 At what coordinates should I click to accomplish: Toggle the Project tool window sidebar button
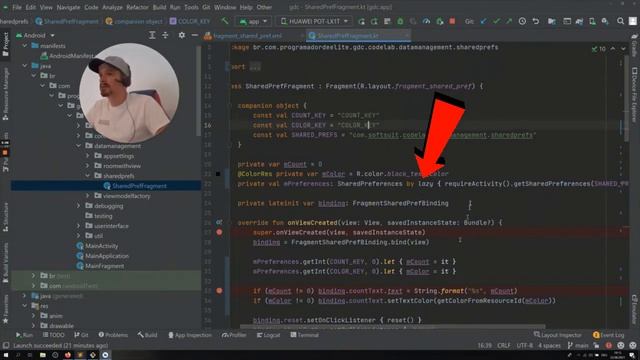[5, 45]
